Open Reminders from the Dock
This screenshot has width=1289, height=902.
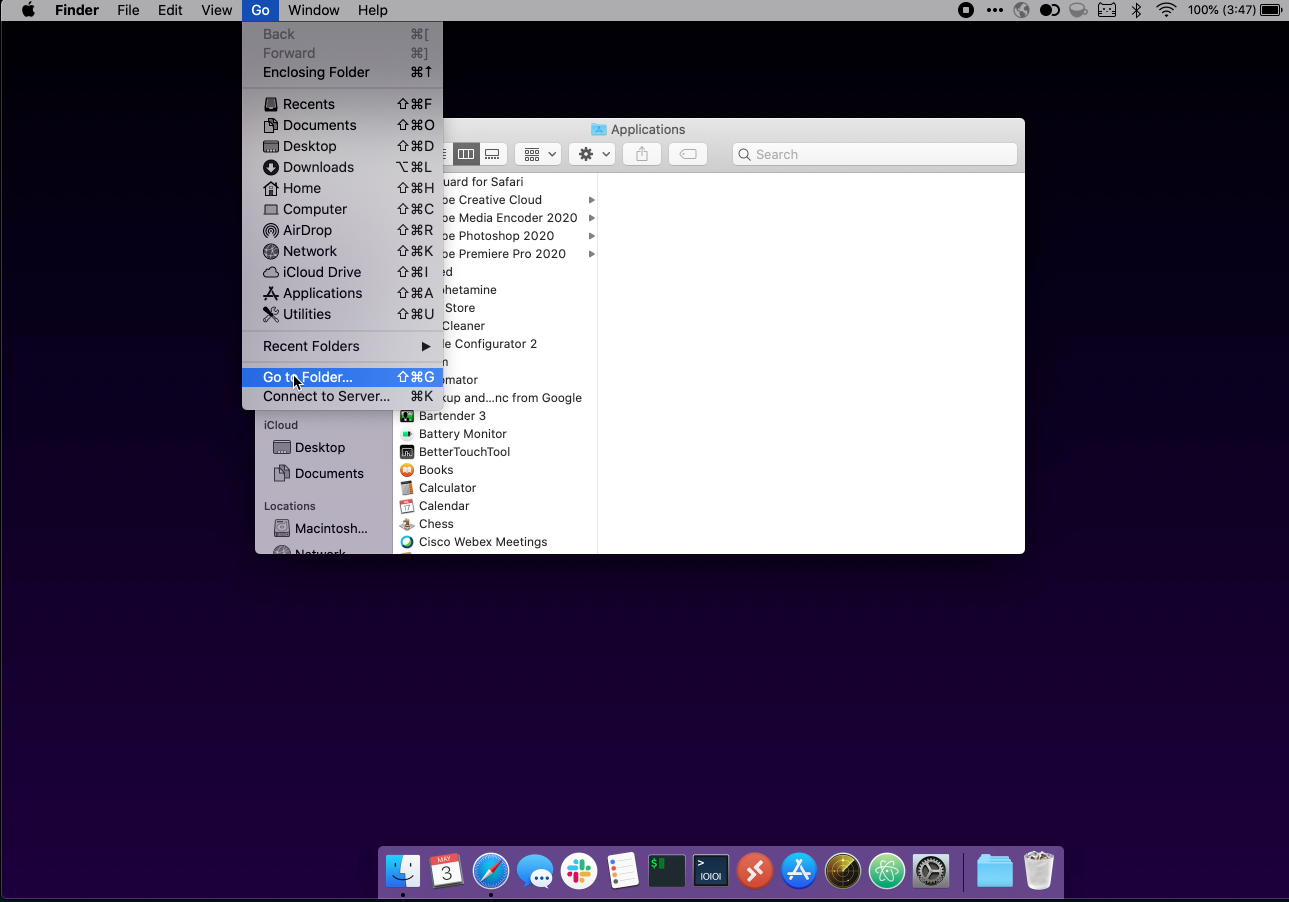(x=623, y=871)
